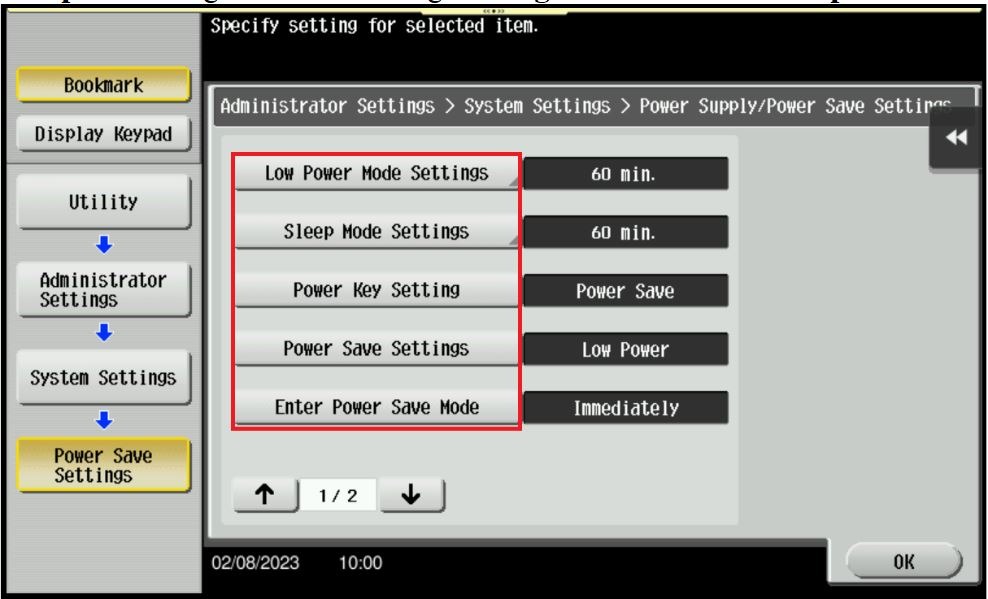Click the Immediately value field
988x599 pixels.
coord(626,409)
